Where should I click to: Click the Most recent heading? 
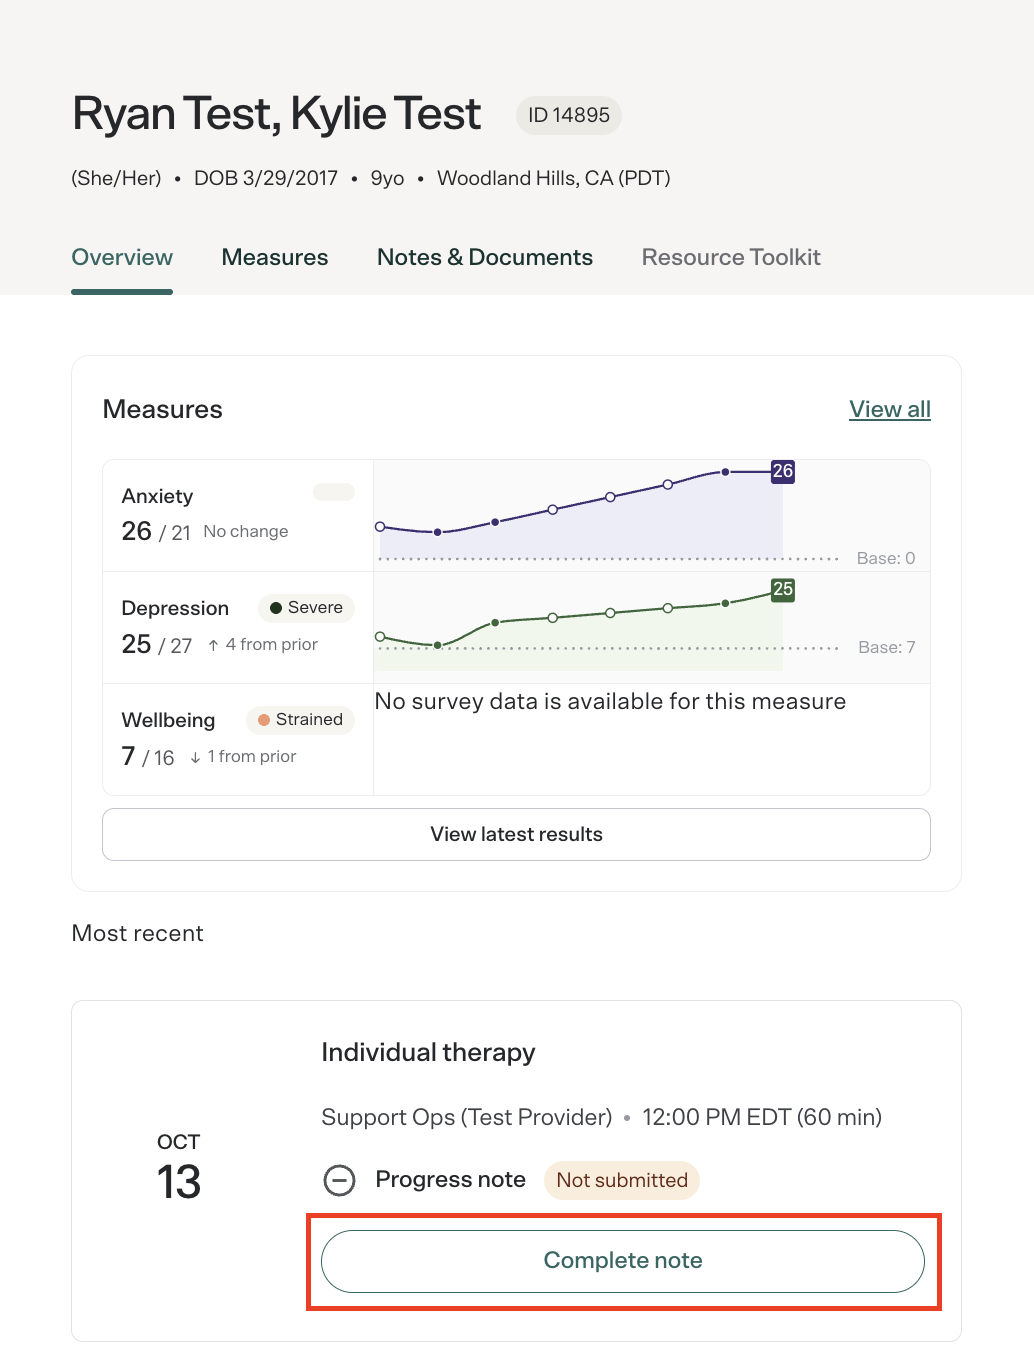tap(138, 933)
